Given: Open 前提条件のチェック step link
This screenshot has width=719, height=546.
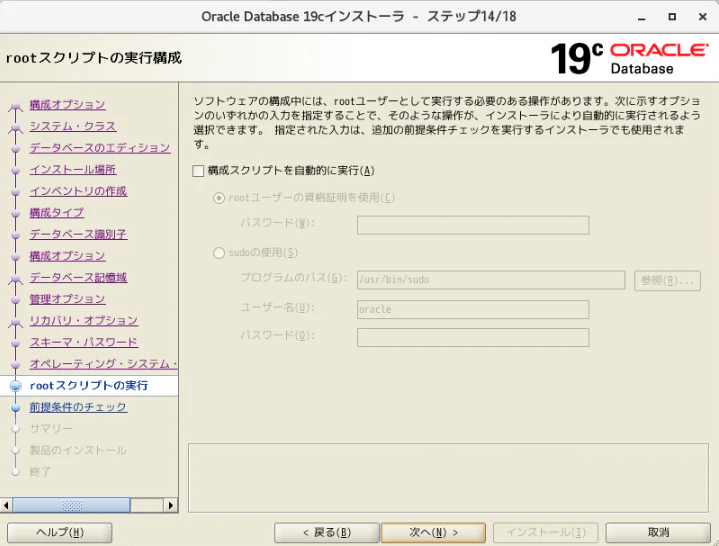Looking at the screenshot, I should pos(78,407).
